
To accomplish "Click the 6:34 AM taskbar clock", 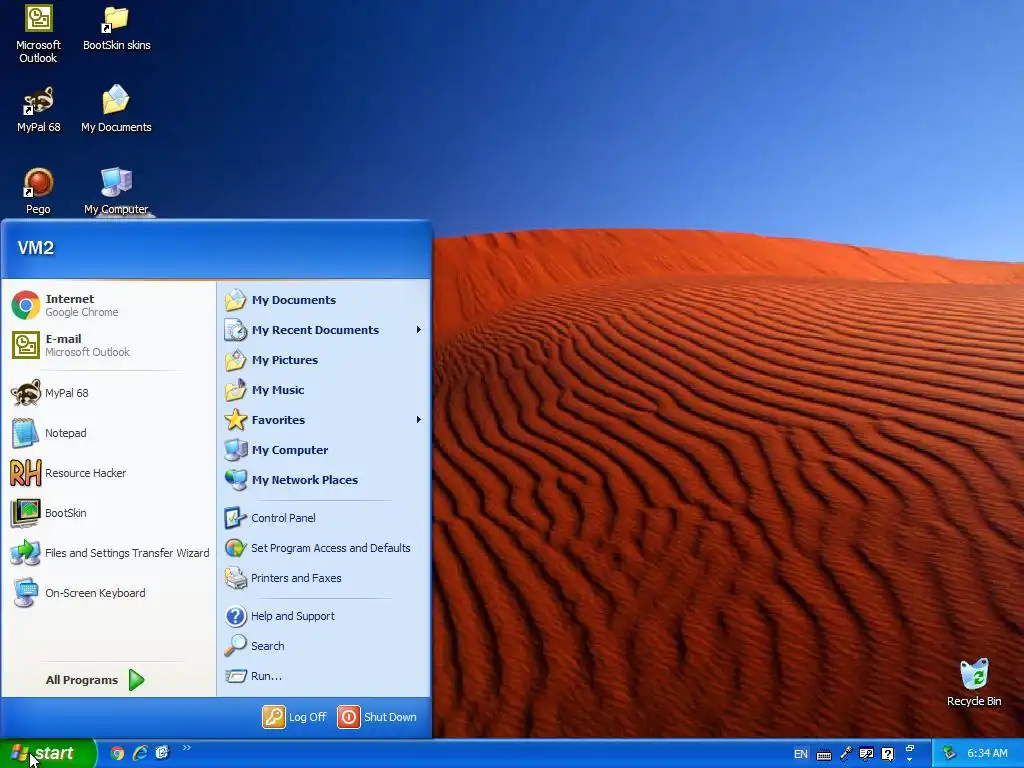I will (987, 754).
